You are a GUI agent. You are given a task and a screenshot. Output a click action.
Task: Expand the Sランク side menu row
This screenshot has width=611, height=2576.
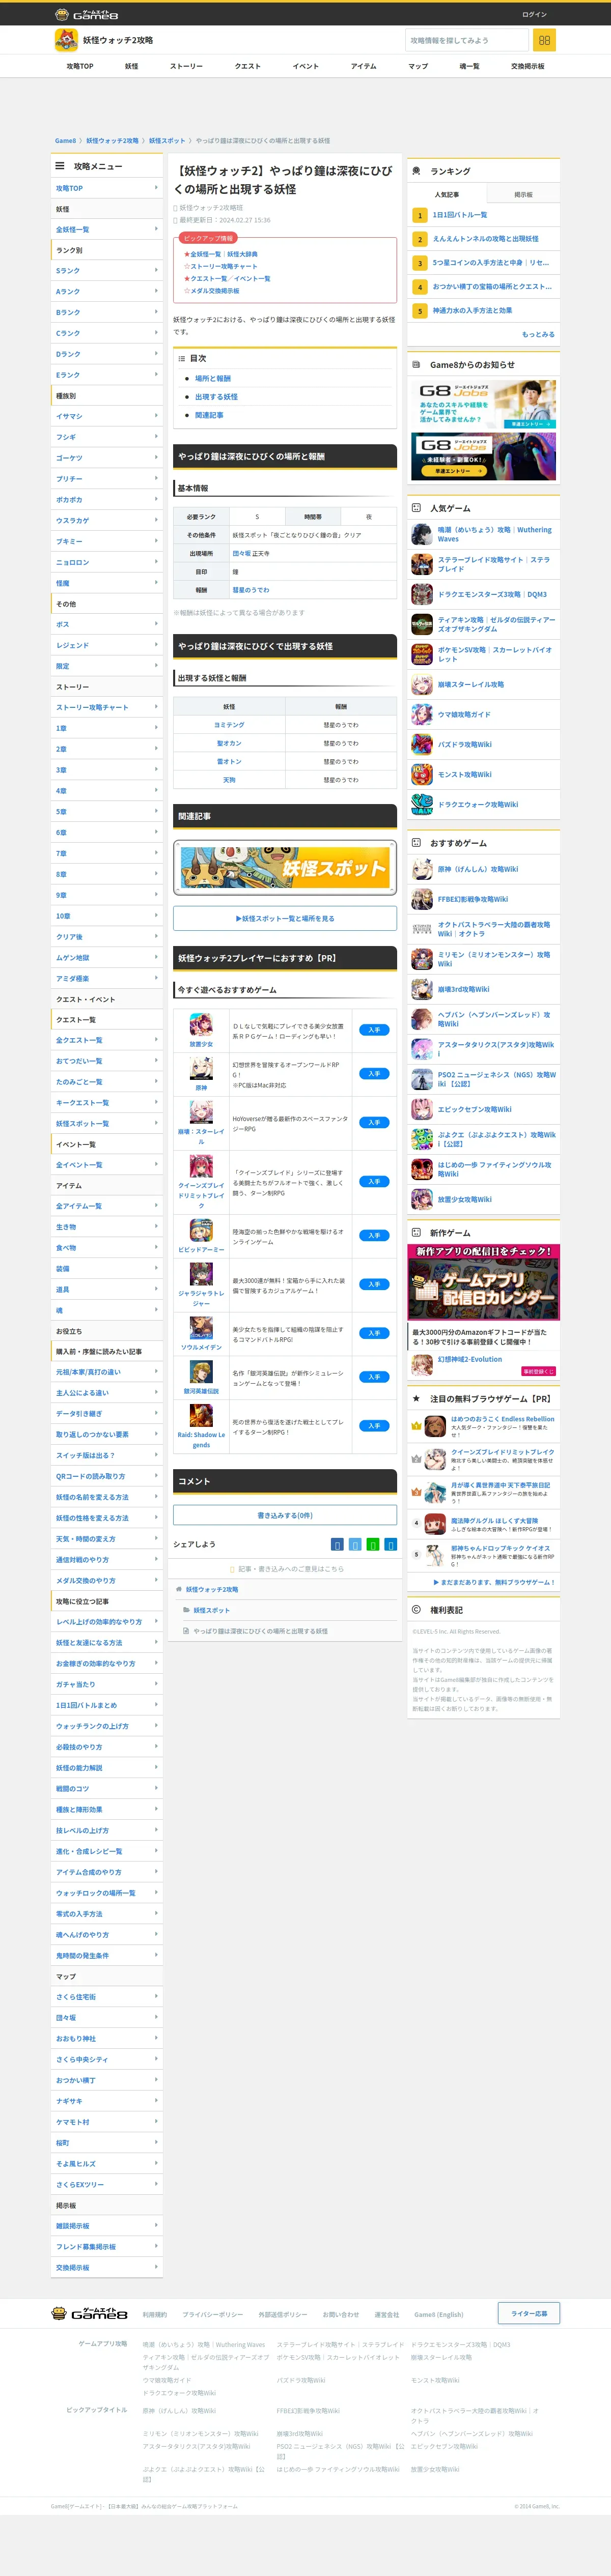coord(107,271)
